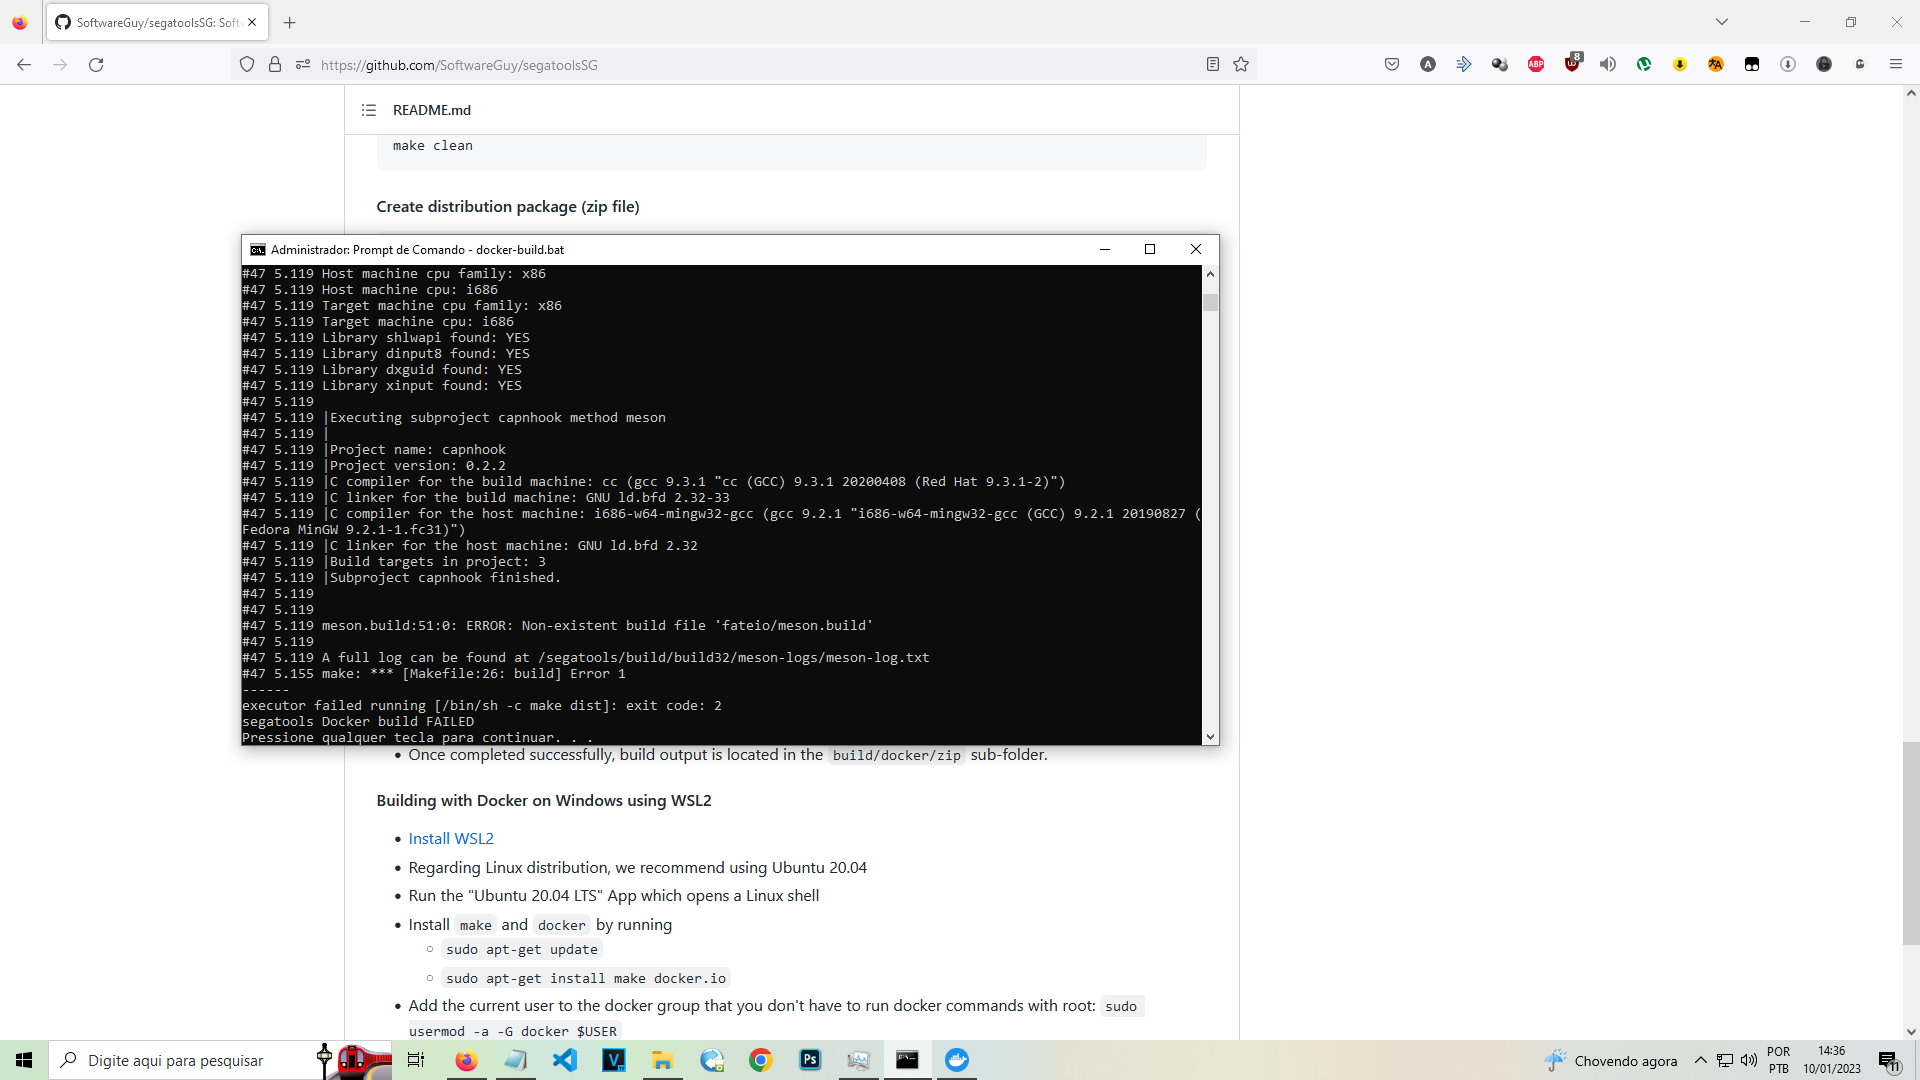Bookmark the page with the star
This screenshot has width=1920, height=1080.
tap(1241, 63)
